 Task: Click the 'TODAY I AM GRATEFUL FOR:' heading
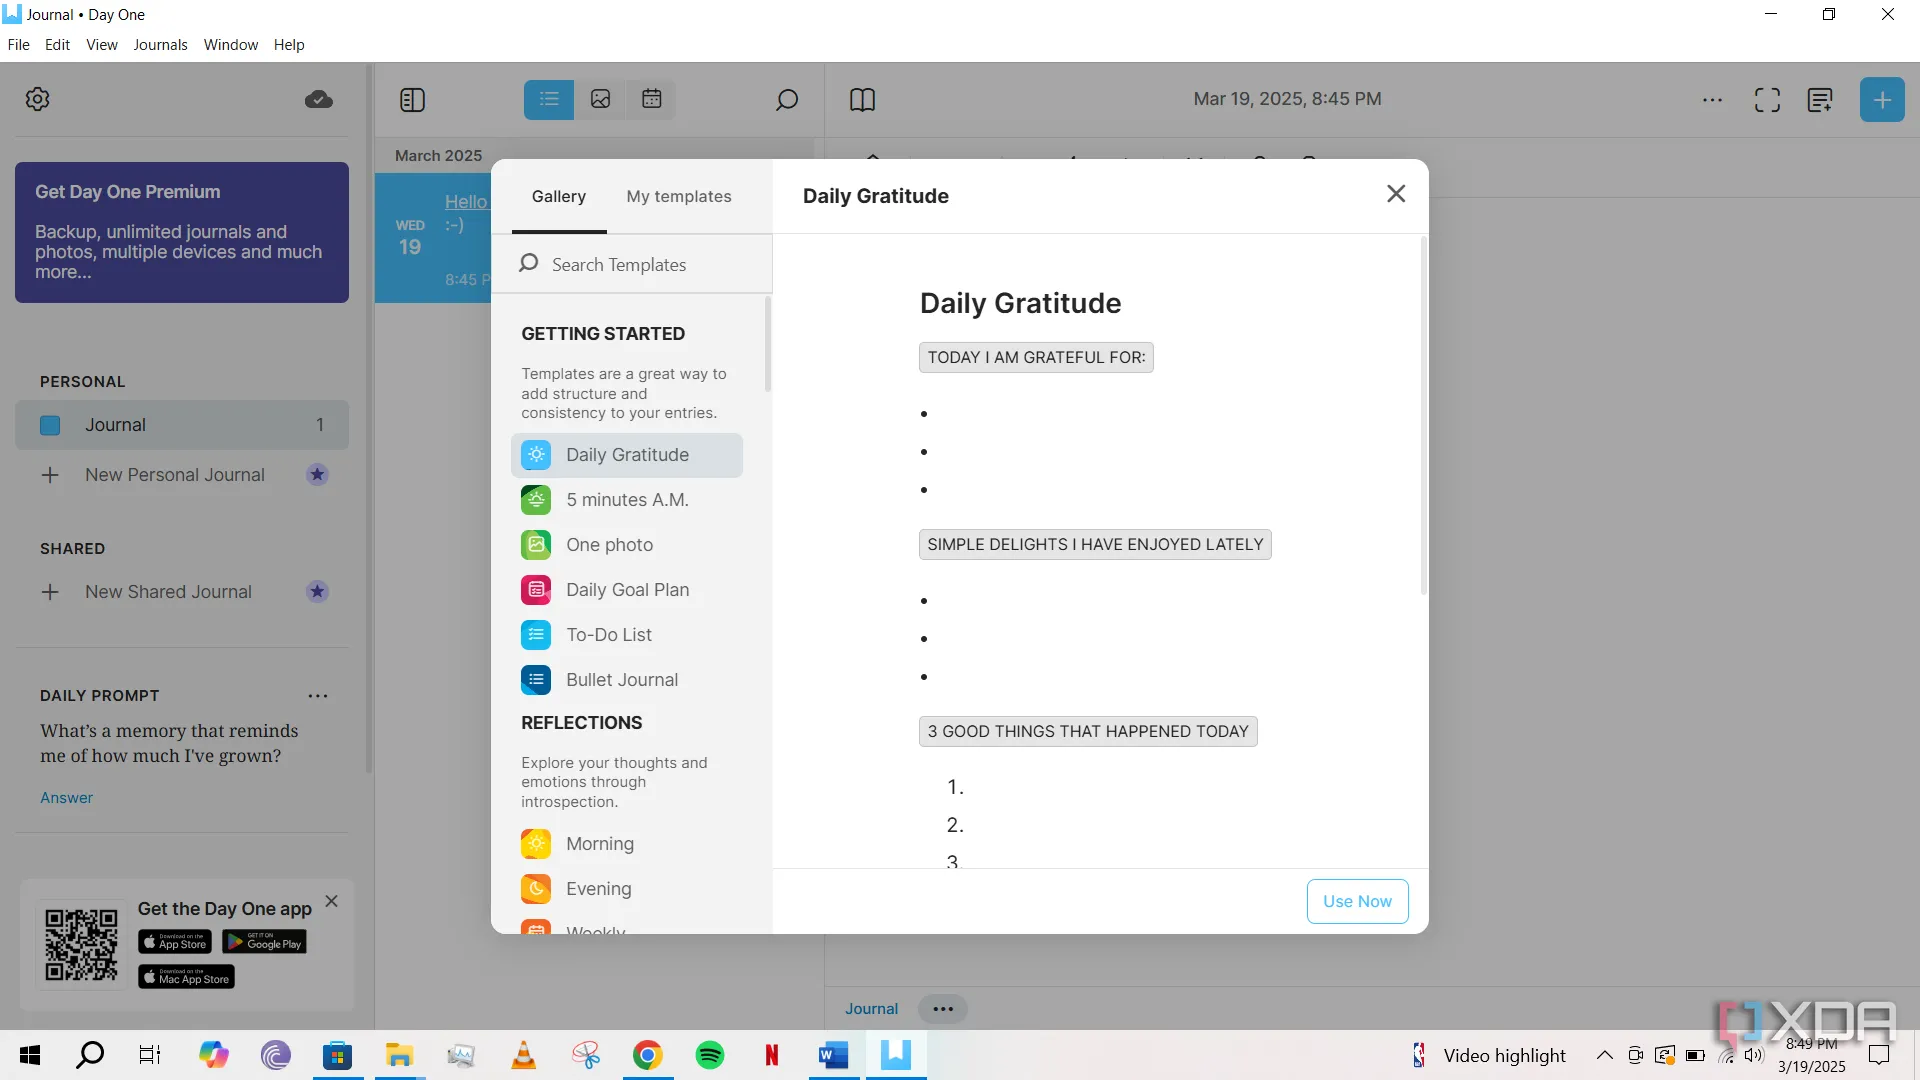point(1036,358)
